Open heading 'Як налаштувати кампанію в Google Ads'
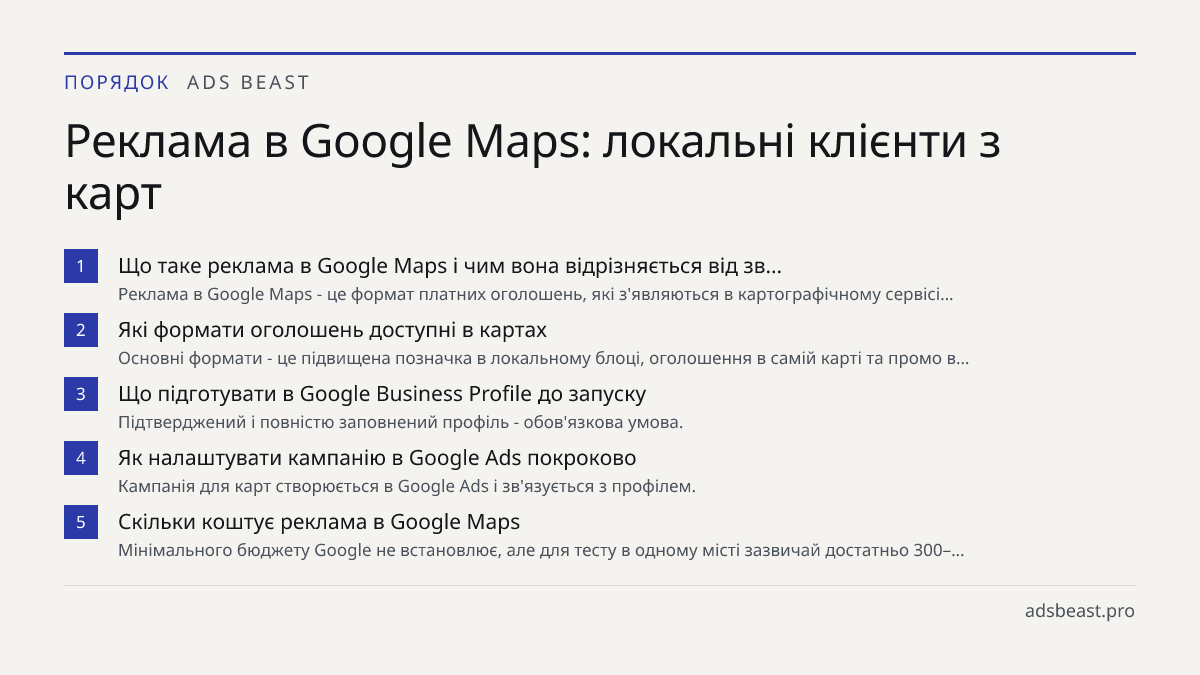The height and width of the screenshot is (675, 1200). coord(377,458)
